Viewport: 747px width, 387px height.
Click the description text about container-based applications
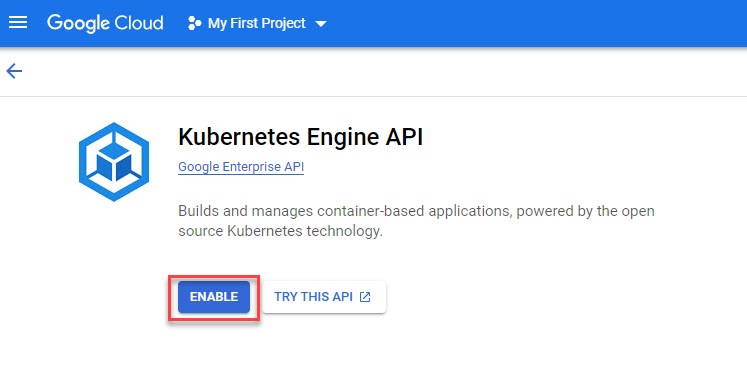tap(416, 221)
